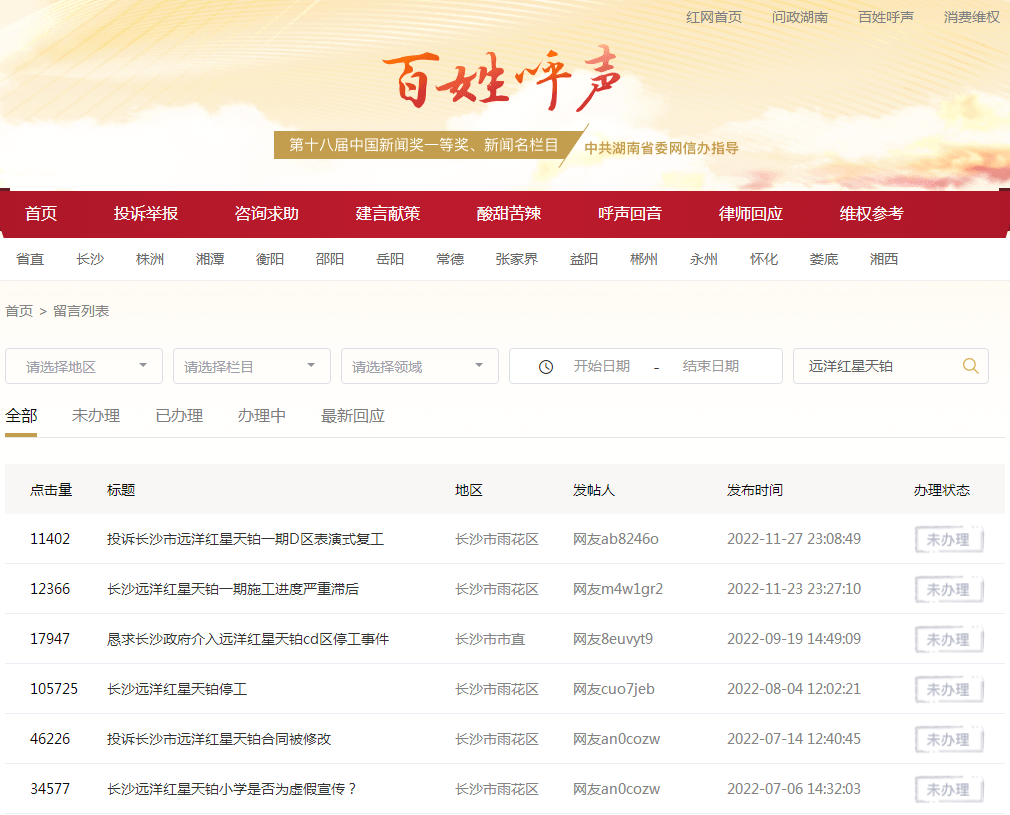The width and height of the screenshot is (1010, 815).
Task: Open the 请选择地区 region dropdown
Action: (x=83, y=366)
